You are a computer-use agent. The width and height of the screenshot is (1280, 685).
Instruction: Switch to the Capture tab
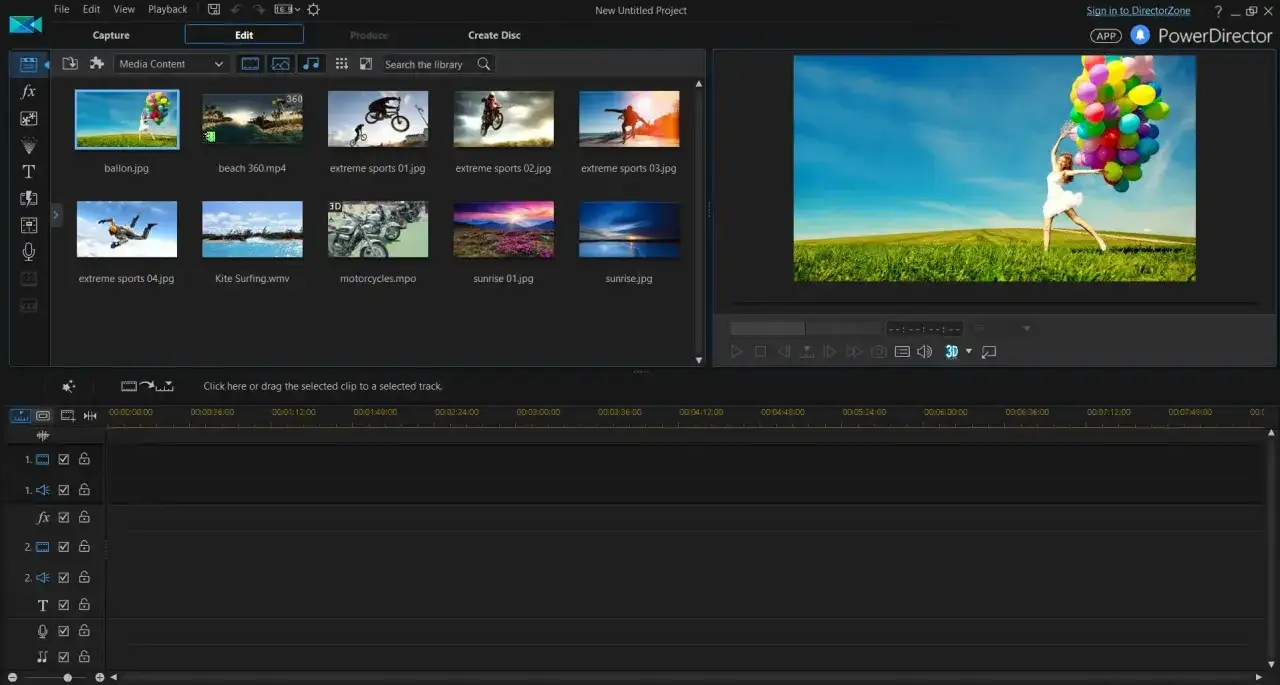tap(111, 35)
